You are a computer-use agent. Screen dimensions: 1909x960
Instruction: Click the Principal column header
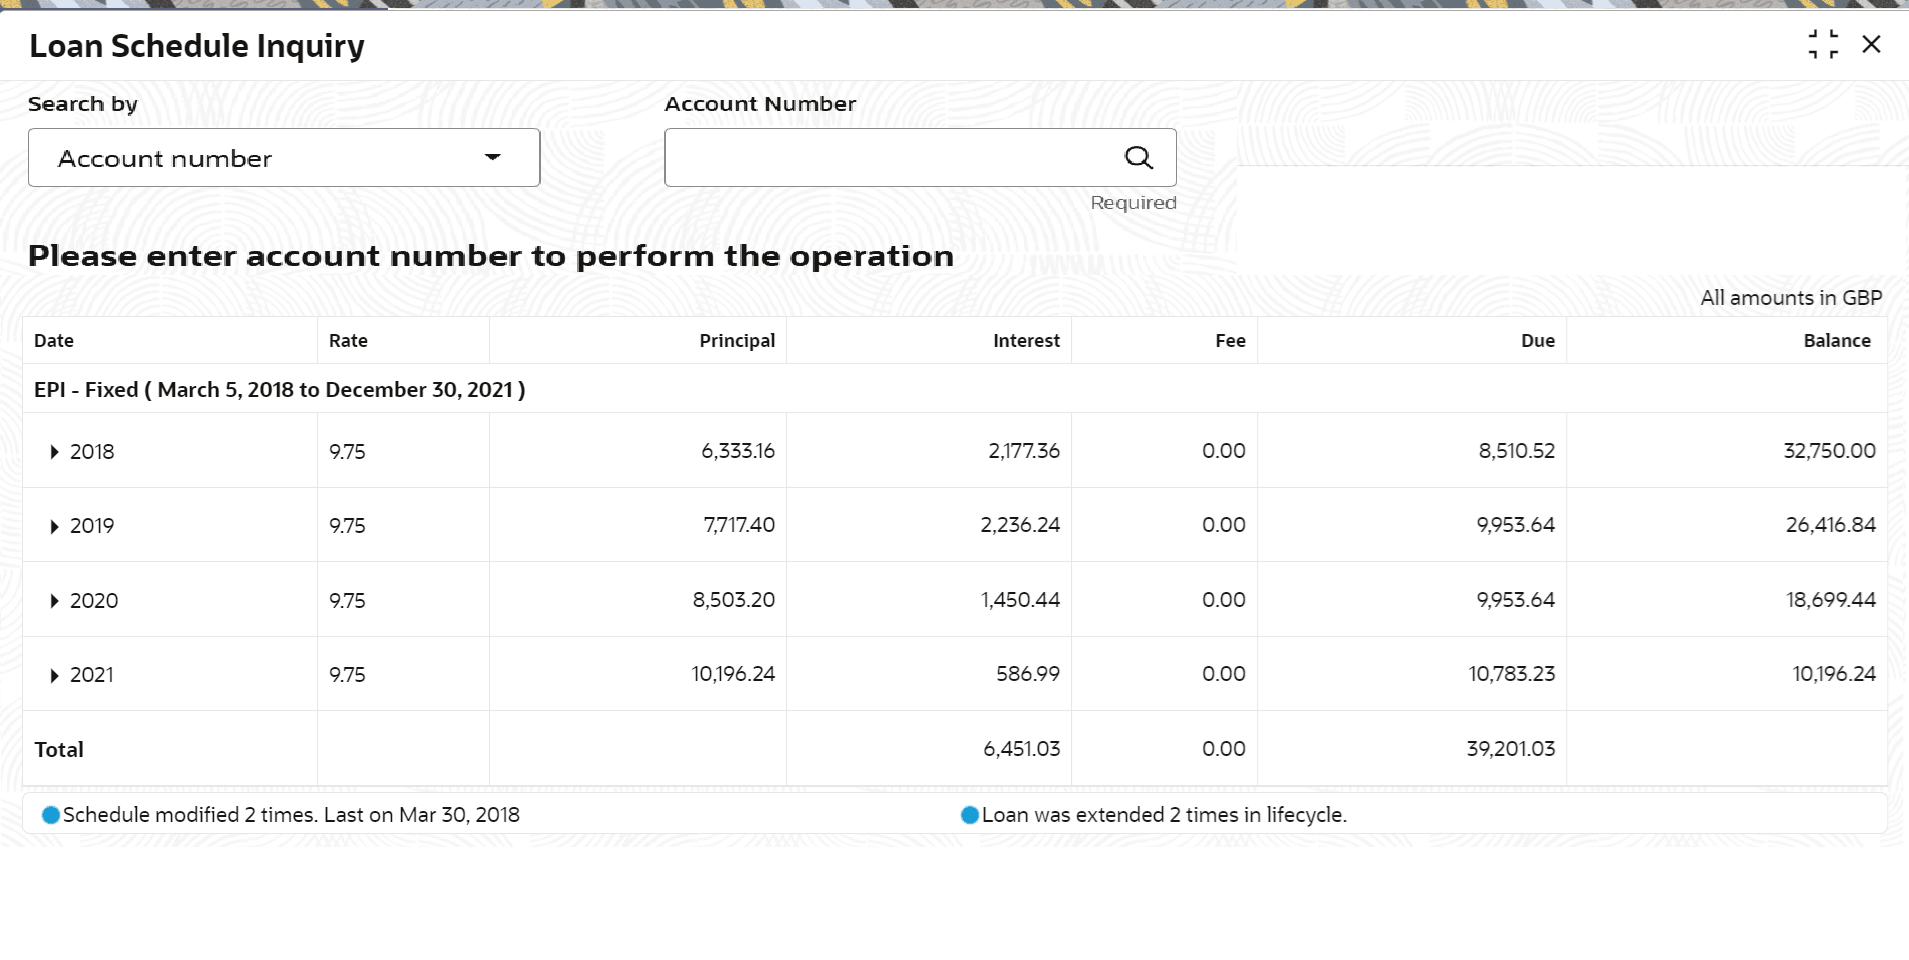tap(737, 341)
